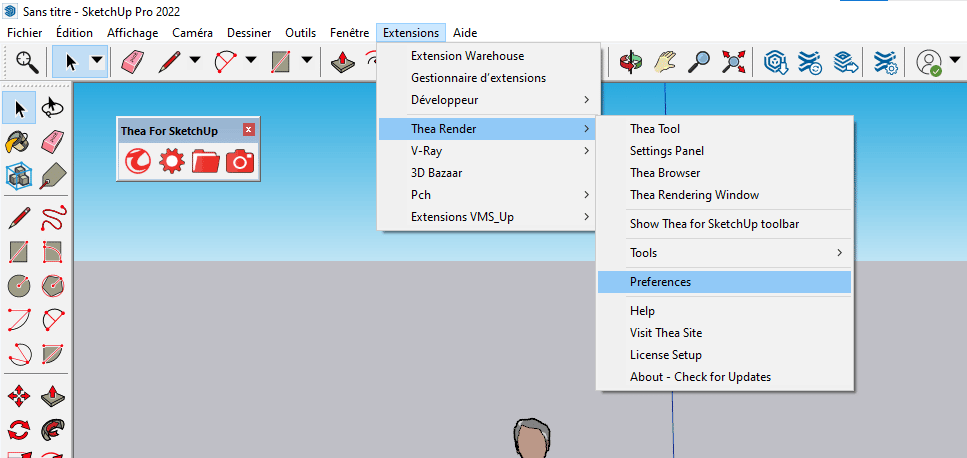
Task: Click Preferences in Thea Render submenu
Action: [724, 282]
